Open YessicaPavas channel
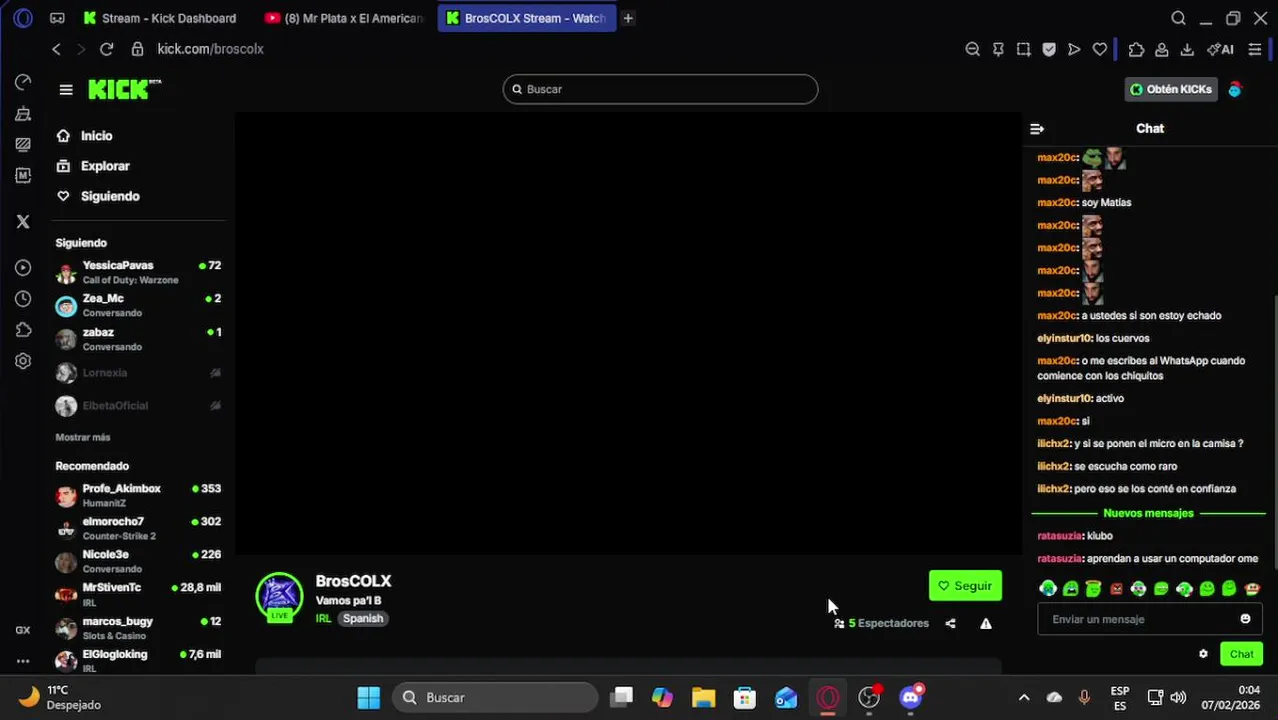 tap(138, 271)
